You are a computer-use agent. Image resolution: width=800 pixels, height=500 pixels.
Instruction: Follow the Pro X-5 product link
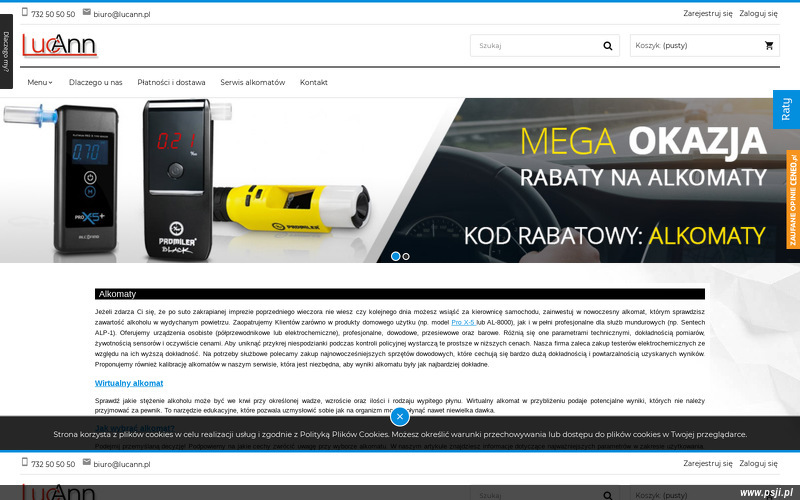coord(463,322)
